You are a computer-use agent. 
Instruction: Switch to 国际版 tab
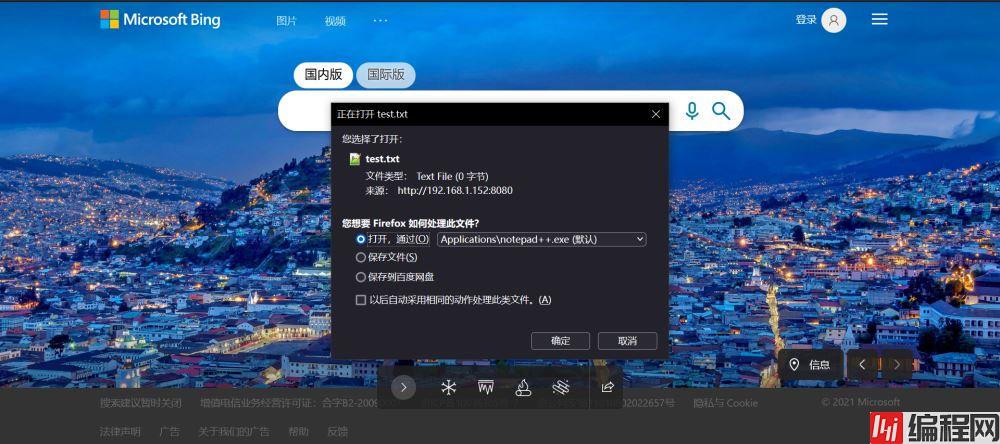tap(385, 75)
